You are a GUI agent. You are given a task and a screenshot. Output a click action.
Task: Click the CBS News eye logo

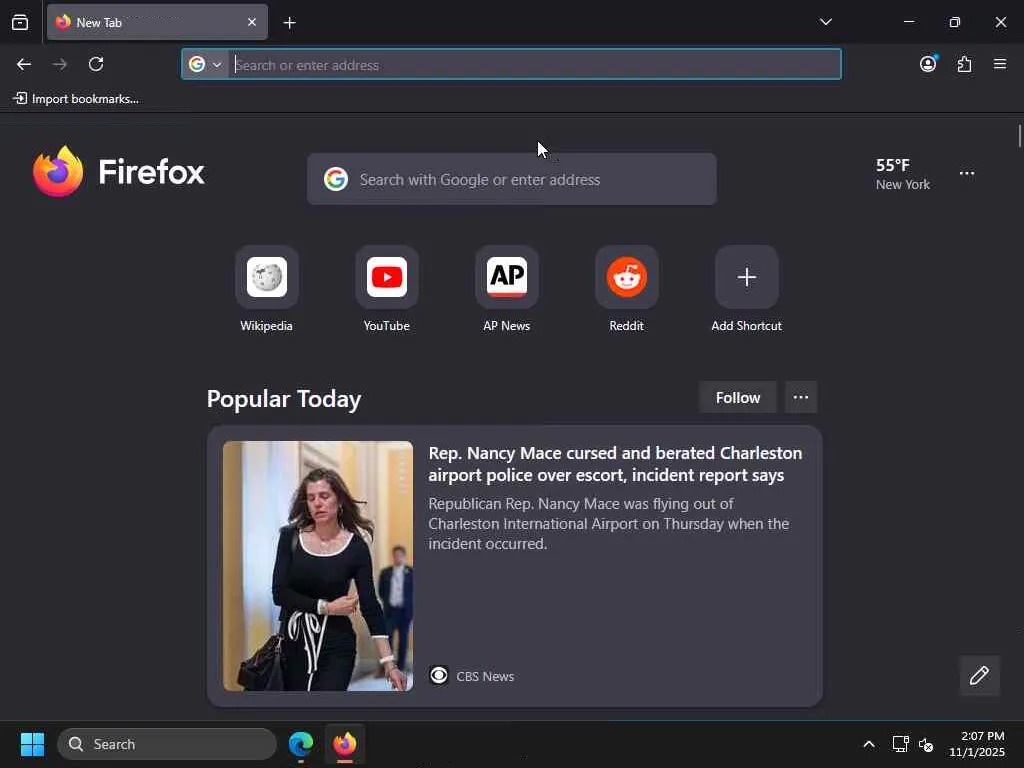click(x=439, y=675)
